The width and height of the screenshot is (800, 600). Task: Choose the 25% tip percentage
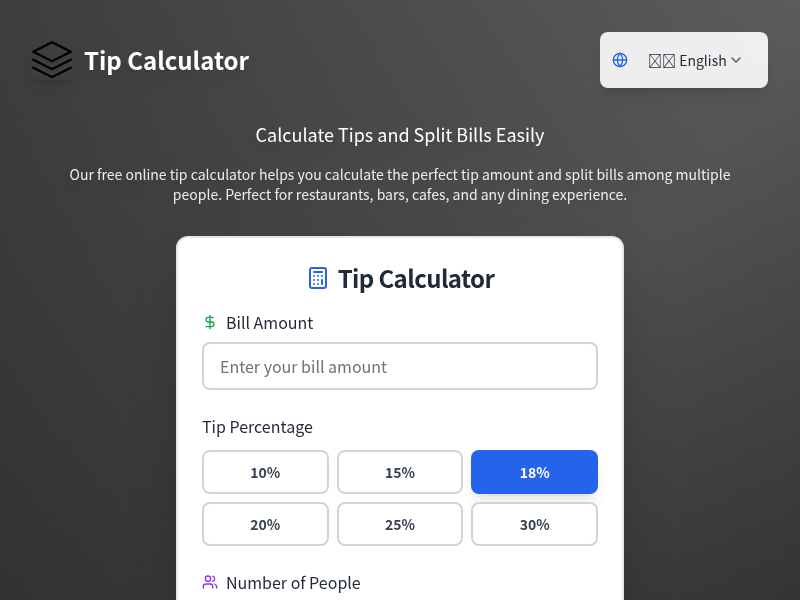point(400,524)
